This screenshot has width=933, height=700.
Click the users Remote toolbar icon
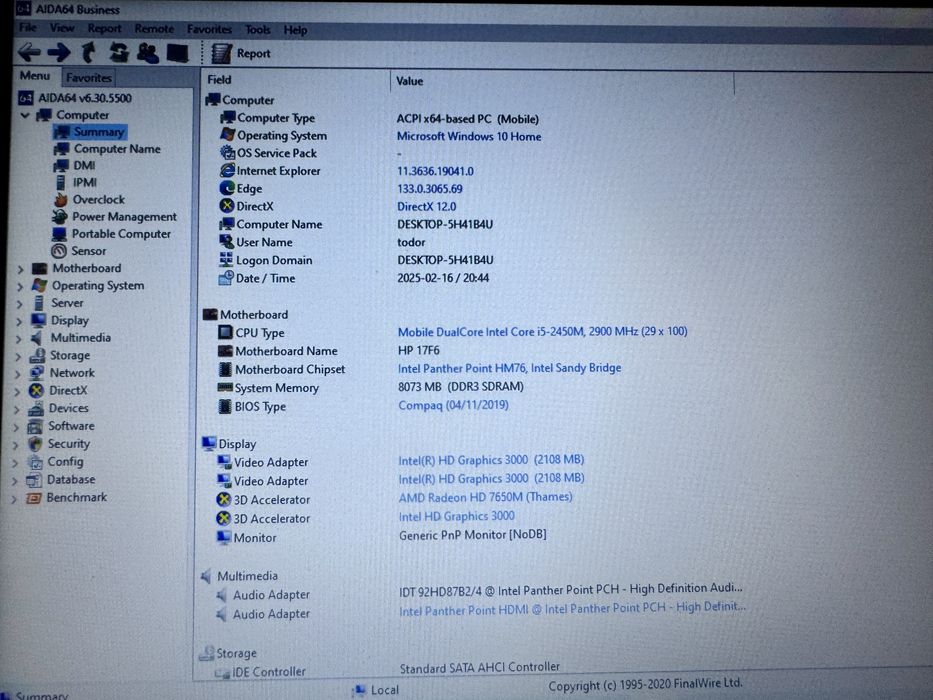pos(148,53)
